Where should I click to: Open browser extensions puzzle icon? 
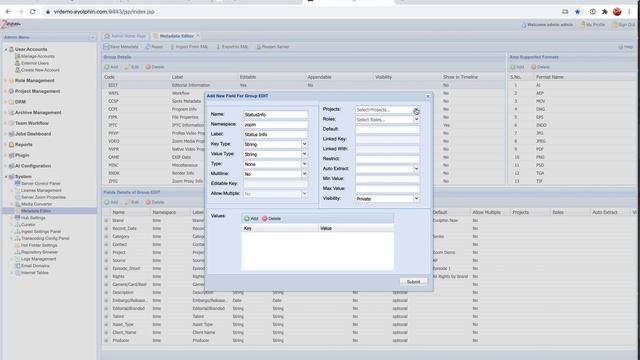(604, 12)
